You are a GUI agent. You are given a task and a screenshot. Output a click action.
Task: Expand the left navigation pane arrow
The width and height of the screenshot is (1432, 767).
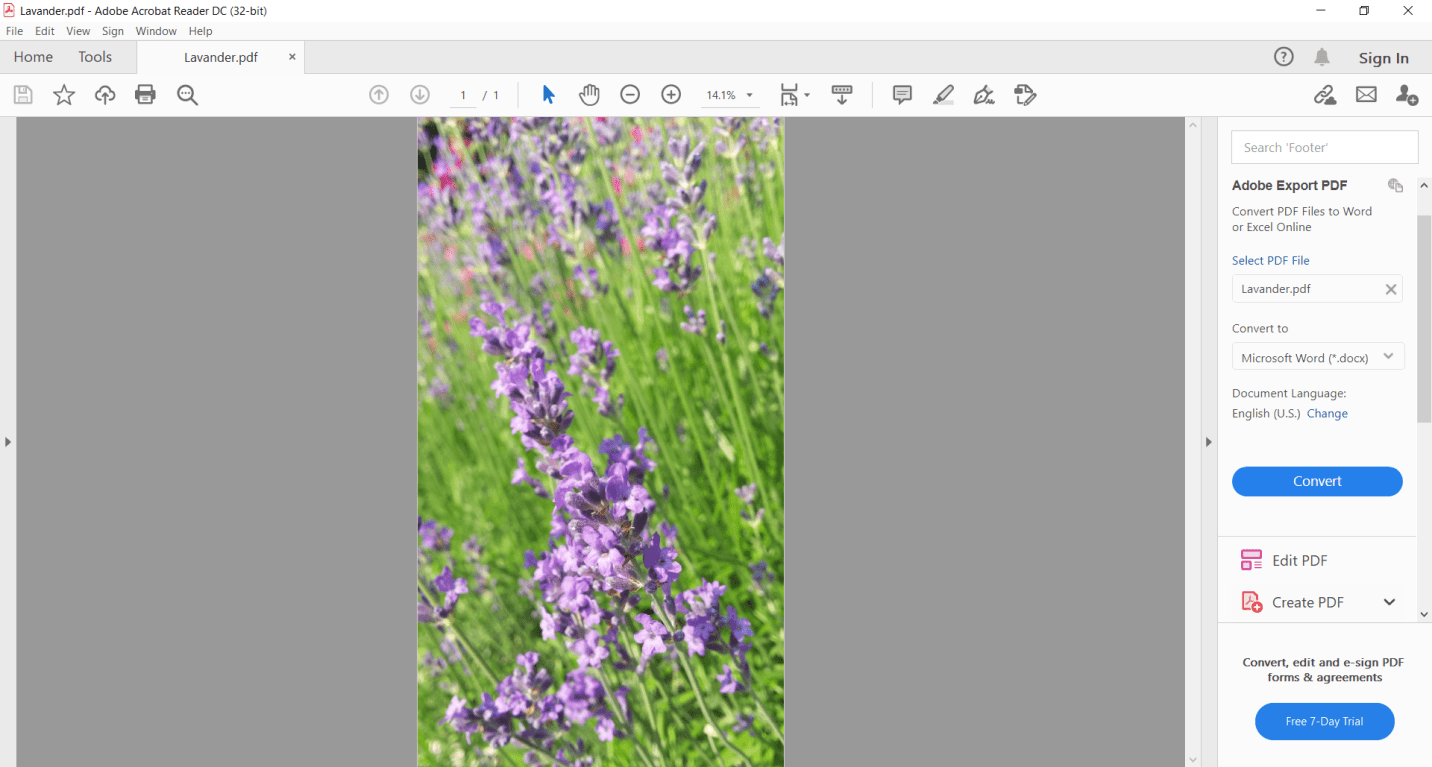coord(8,441)
